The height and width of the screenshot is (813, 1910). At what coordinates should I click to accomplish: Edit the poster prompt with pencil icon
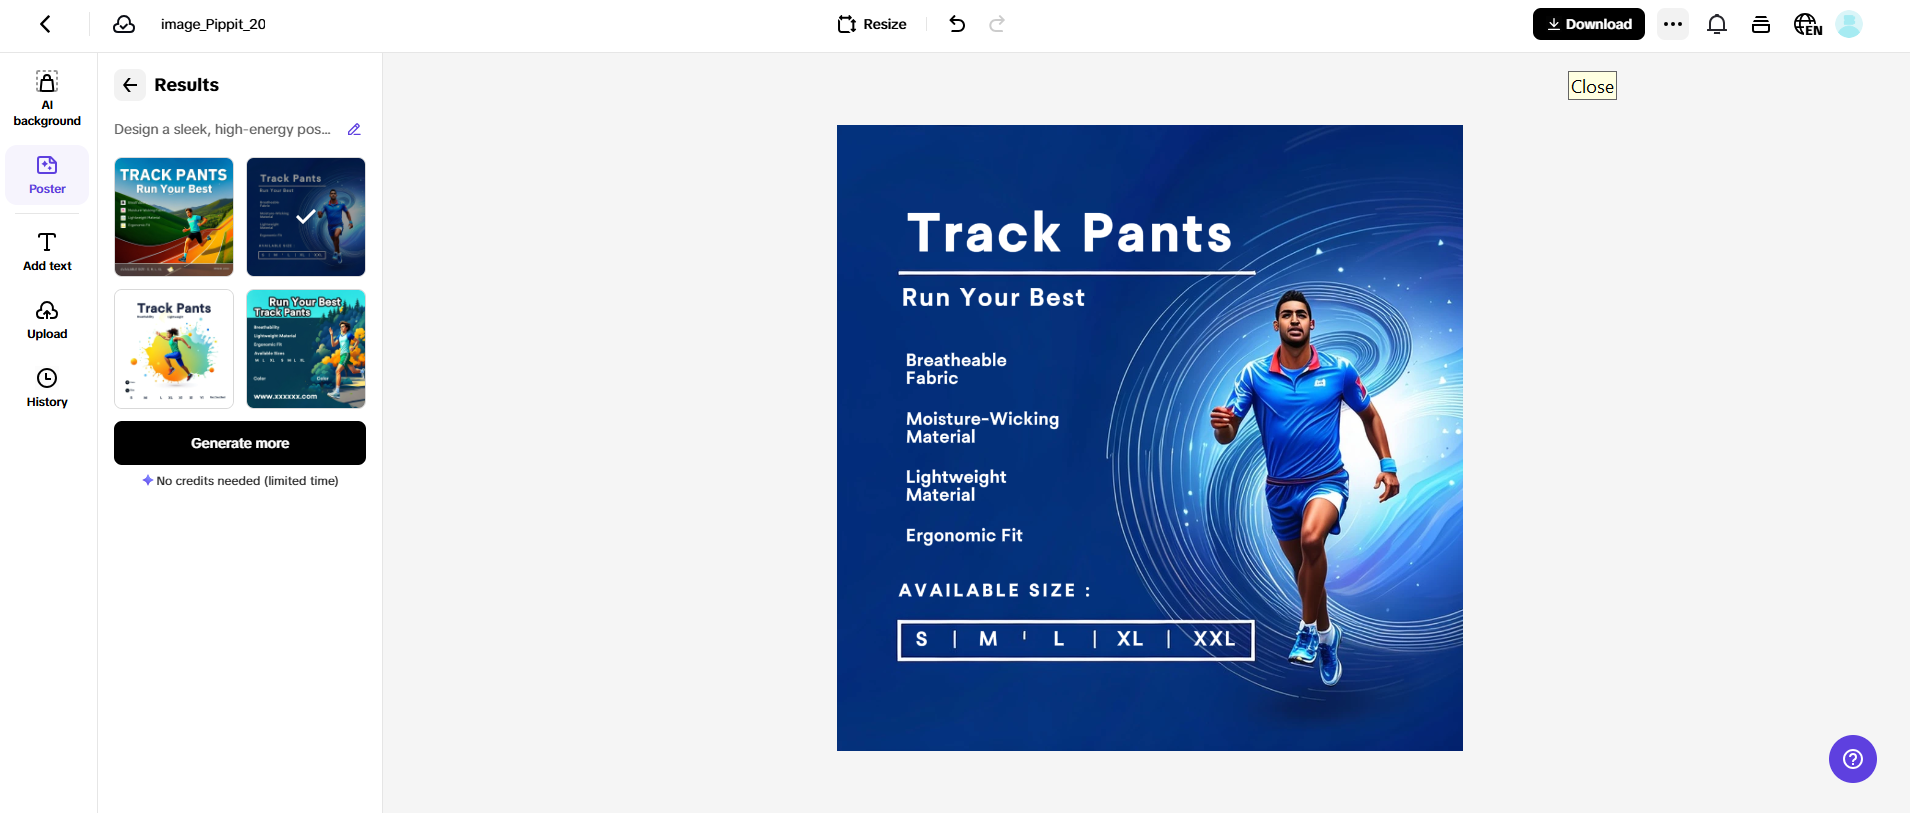[354, 129]
